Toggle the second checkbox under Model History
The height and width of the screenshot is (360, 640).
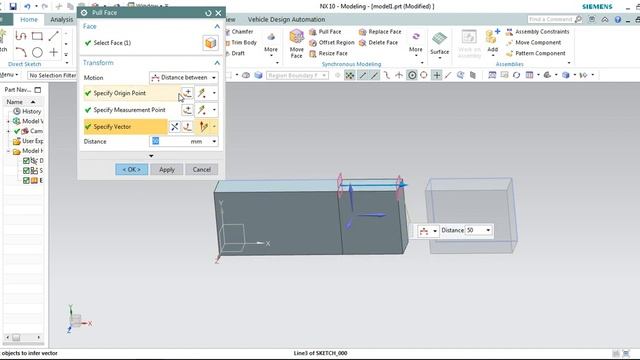(x=26, y=171)
